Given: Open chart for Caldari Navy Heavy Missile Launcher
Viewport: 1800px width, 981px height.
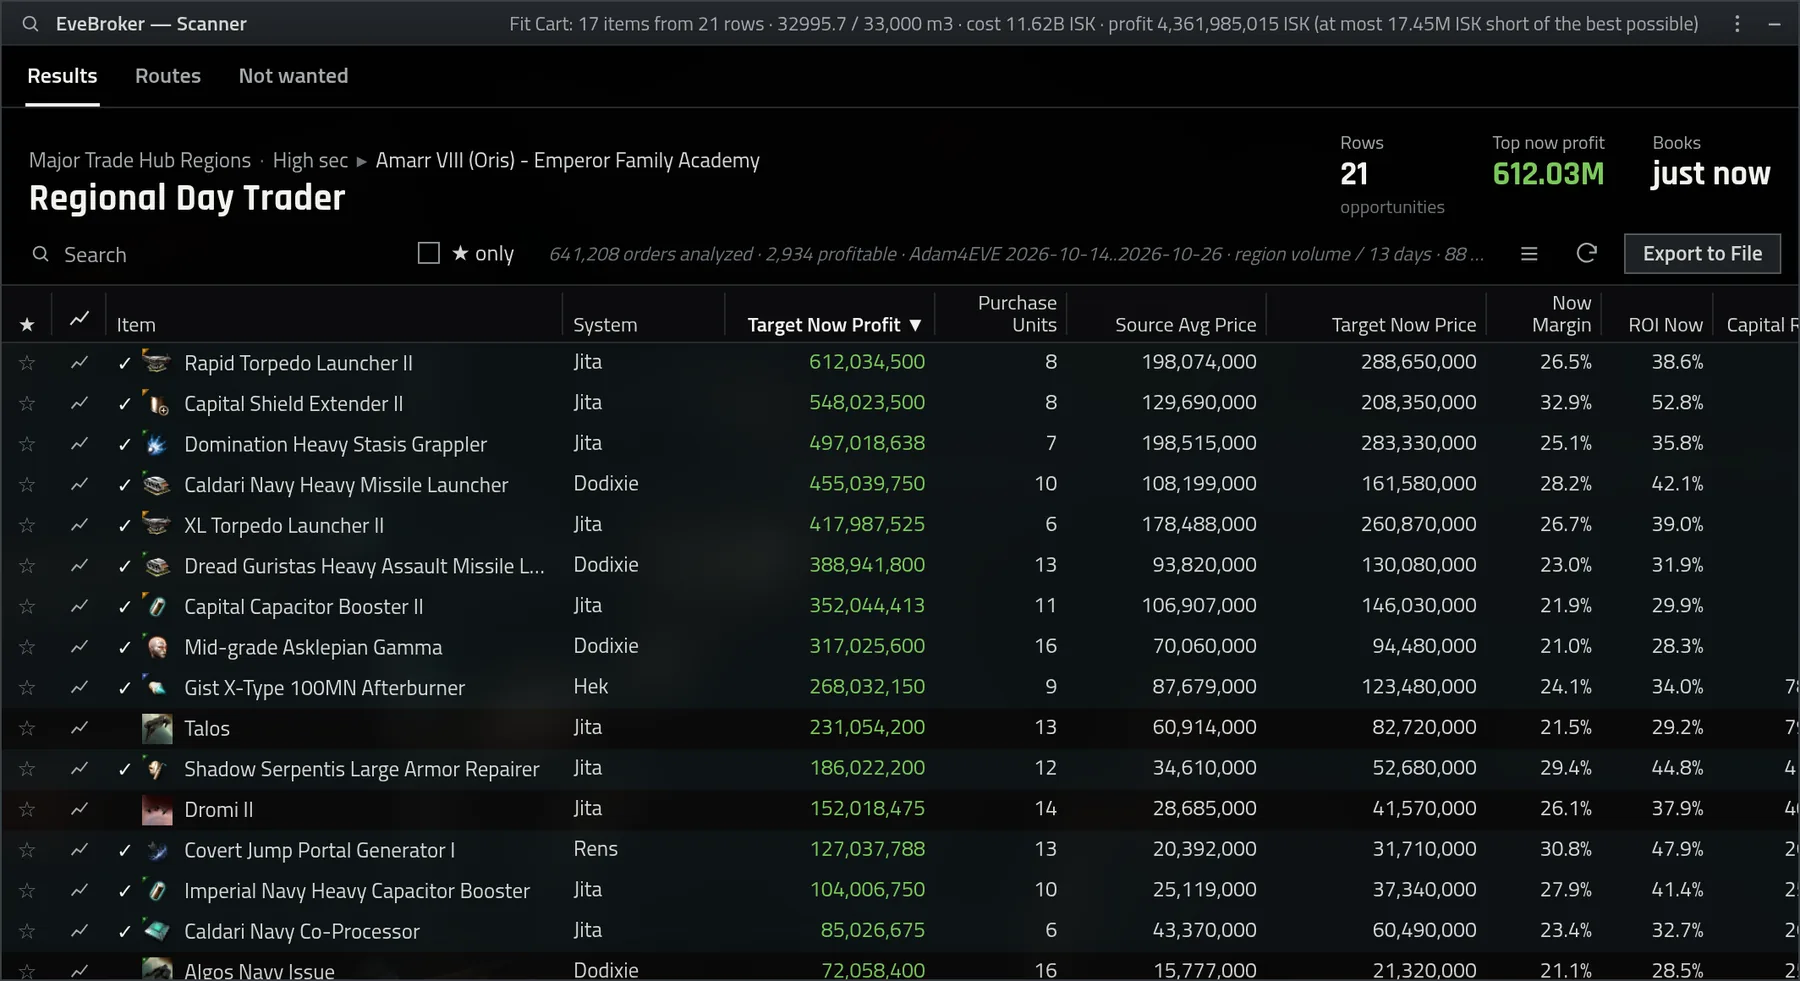Looking at the screenshot, I should (79, 485).
